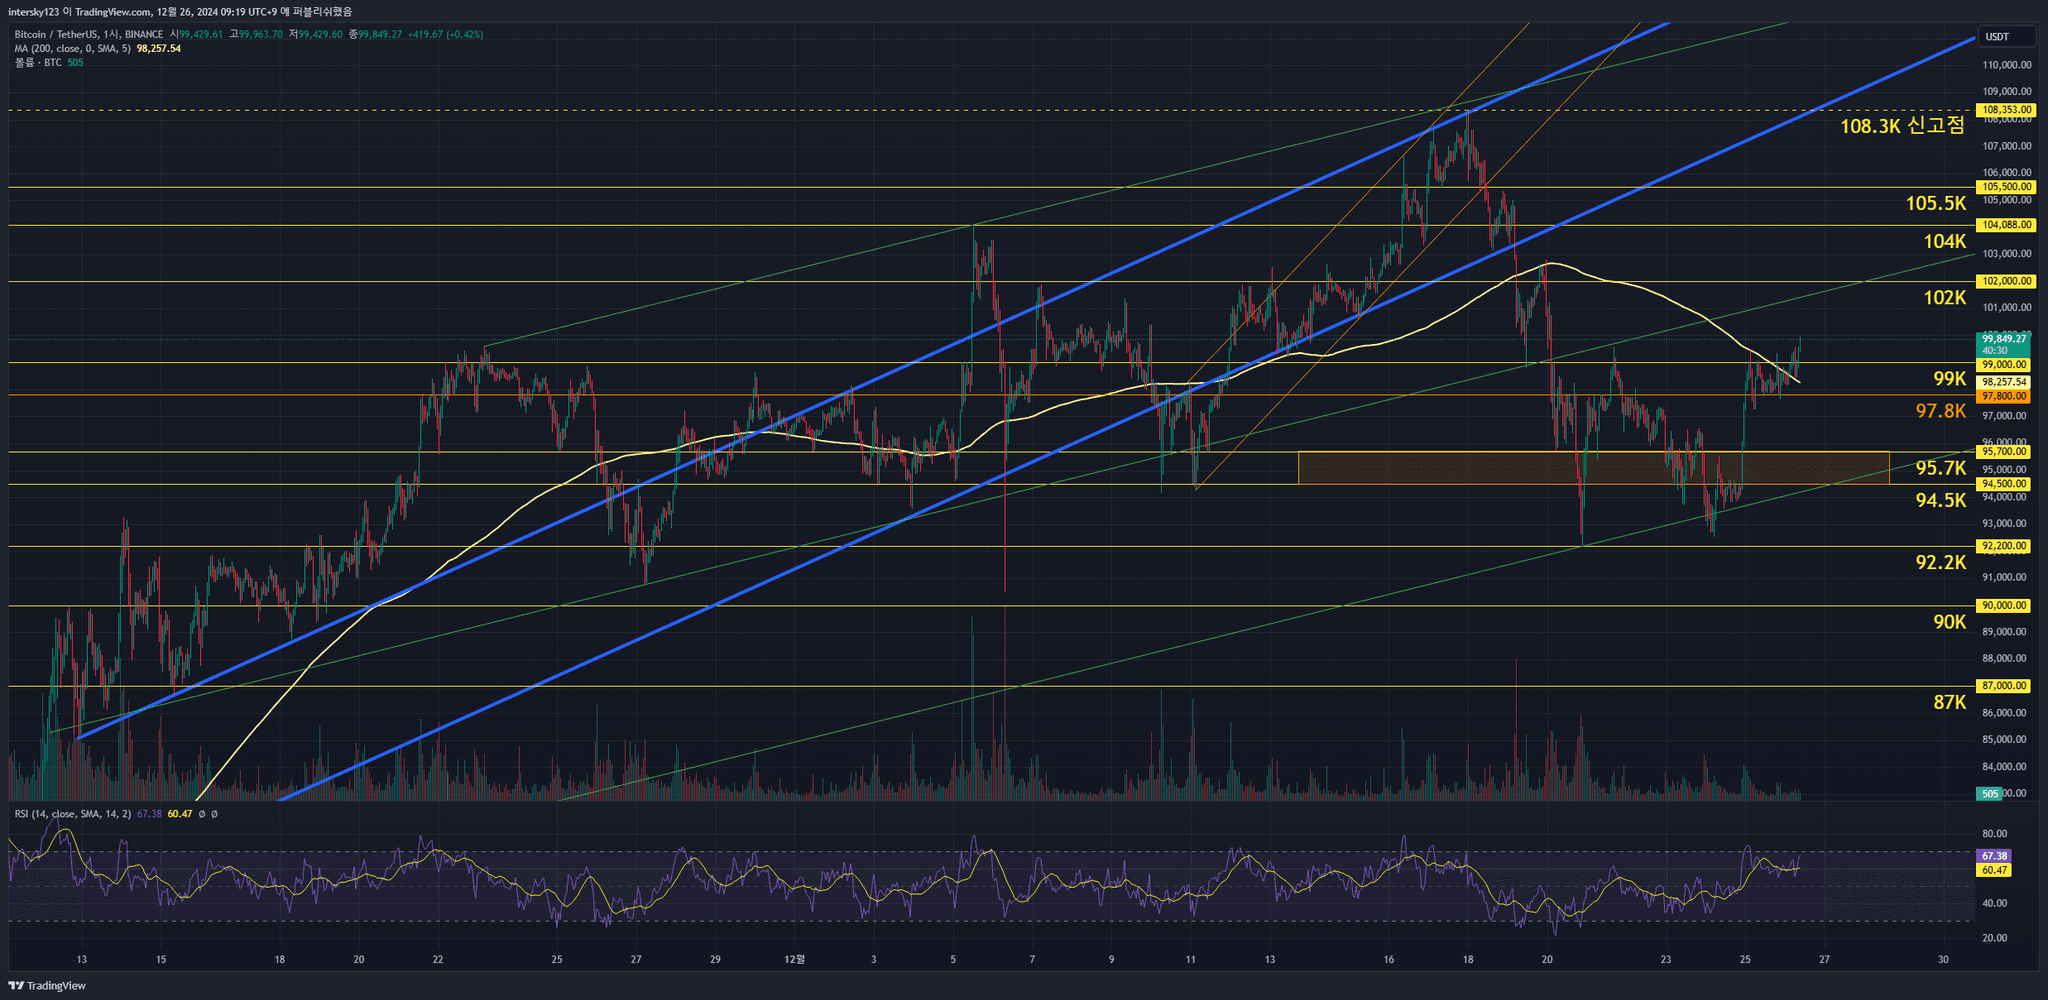Image resolution: width=2048 pixels, height=1000 pixels.
Task: Select the RSI indicator legend label
Action: tap(72, 814)
